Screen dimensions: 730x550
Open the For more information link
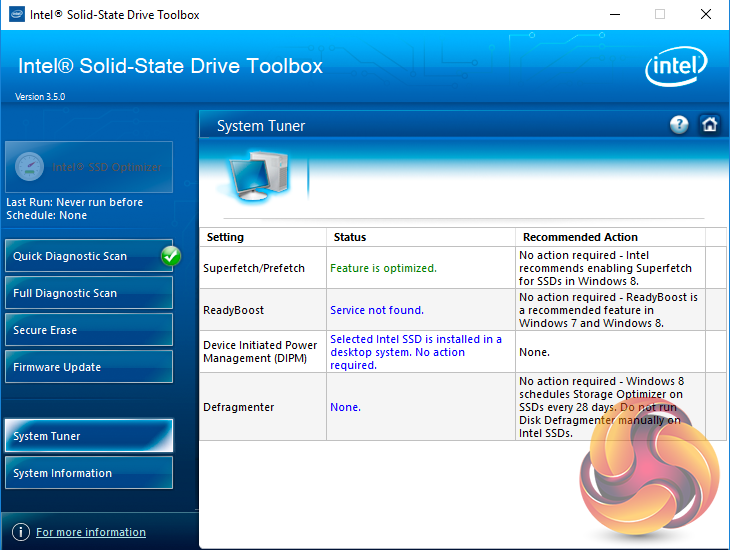pyautogui.click(x=91, y=532)
